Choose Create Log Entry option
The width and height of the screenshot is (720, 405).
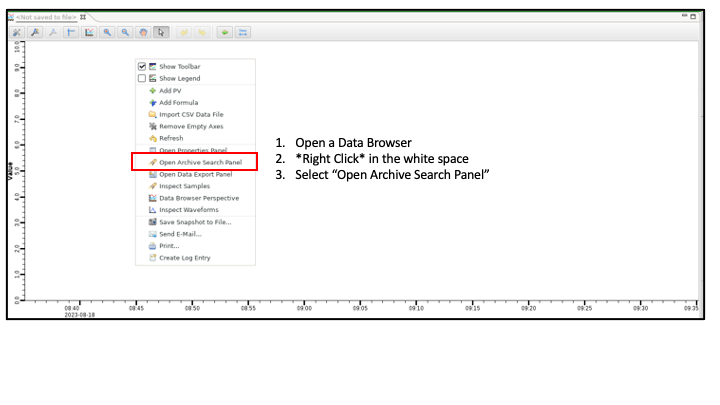186,258
